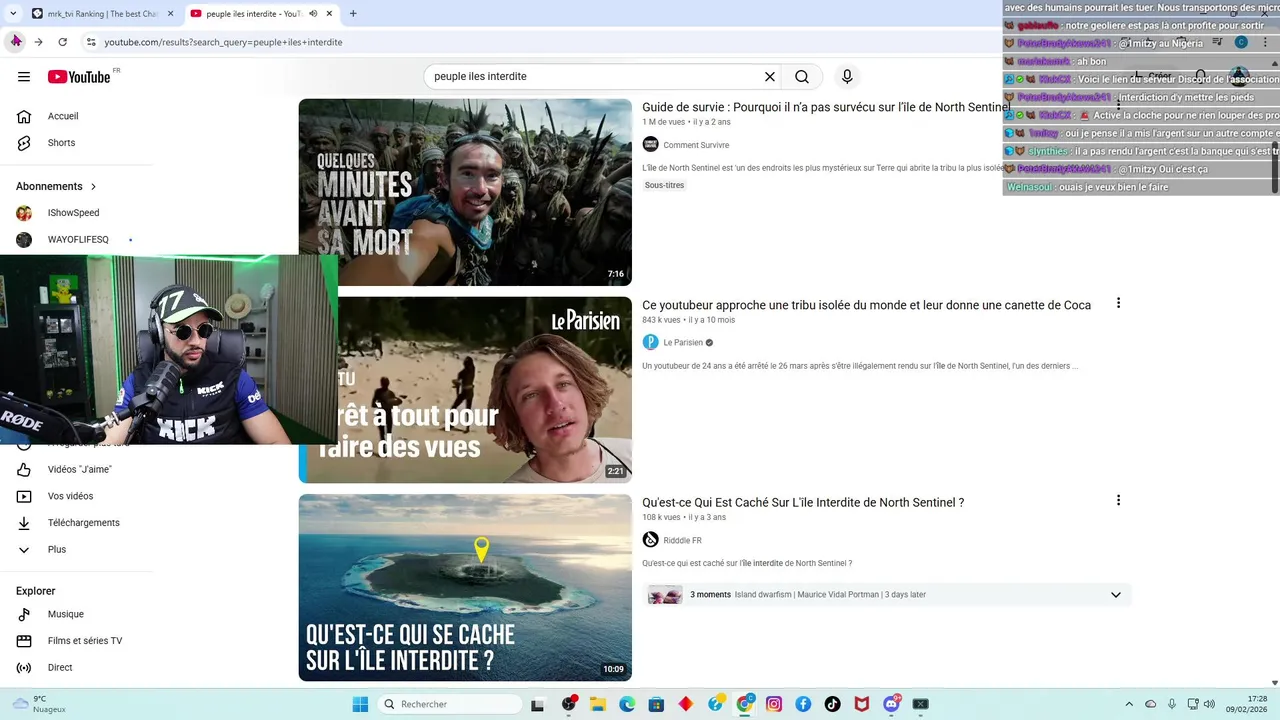Click the Comment Survivre channel avatar
1280x720 pixels.
[650, 145]
